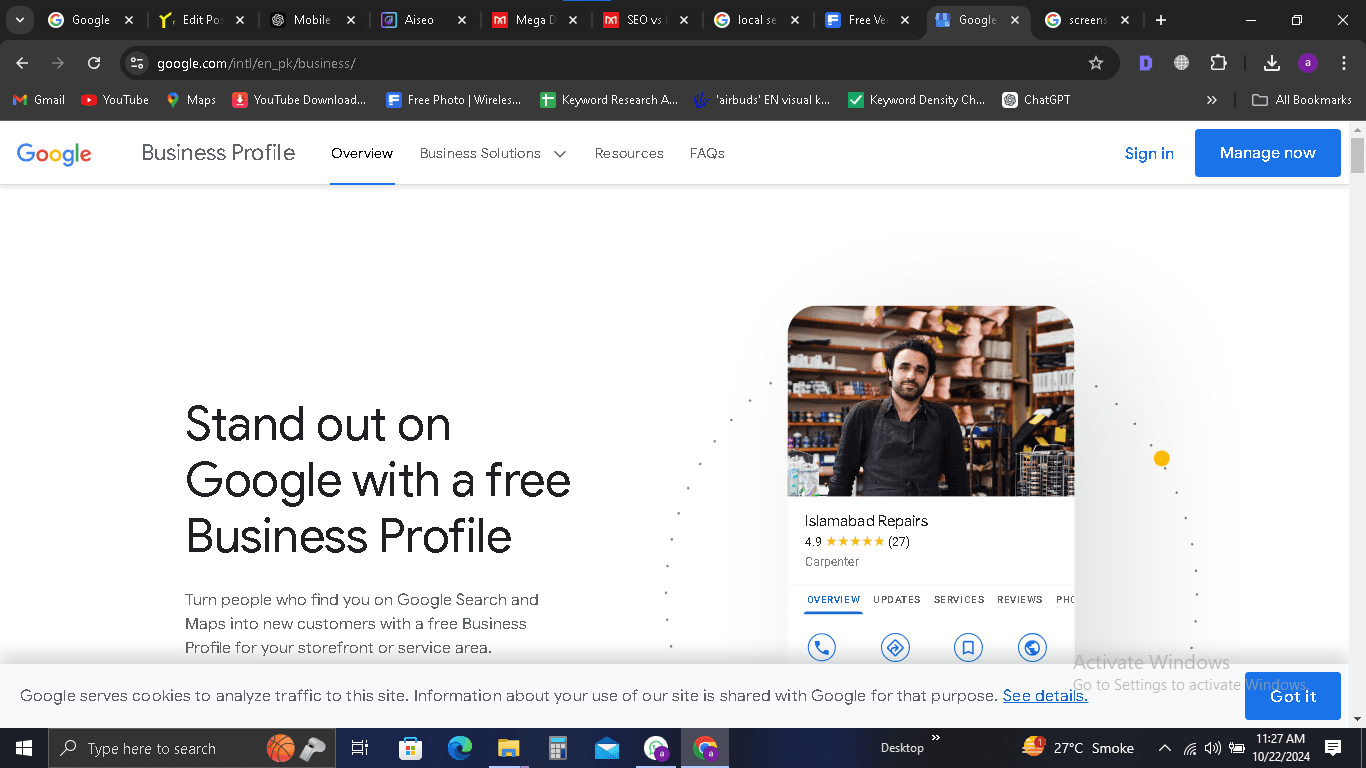The width and height of the screenshot is (1366, 768).
Task: Open new tab with plus button
Action: pos(1160,20)
